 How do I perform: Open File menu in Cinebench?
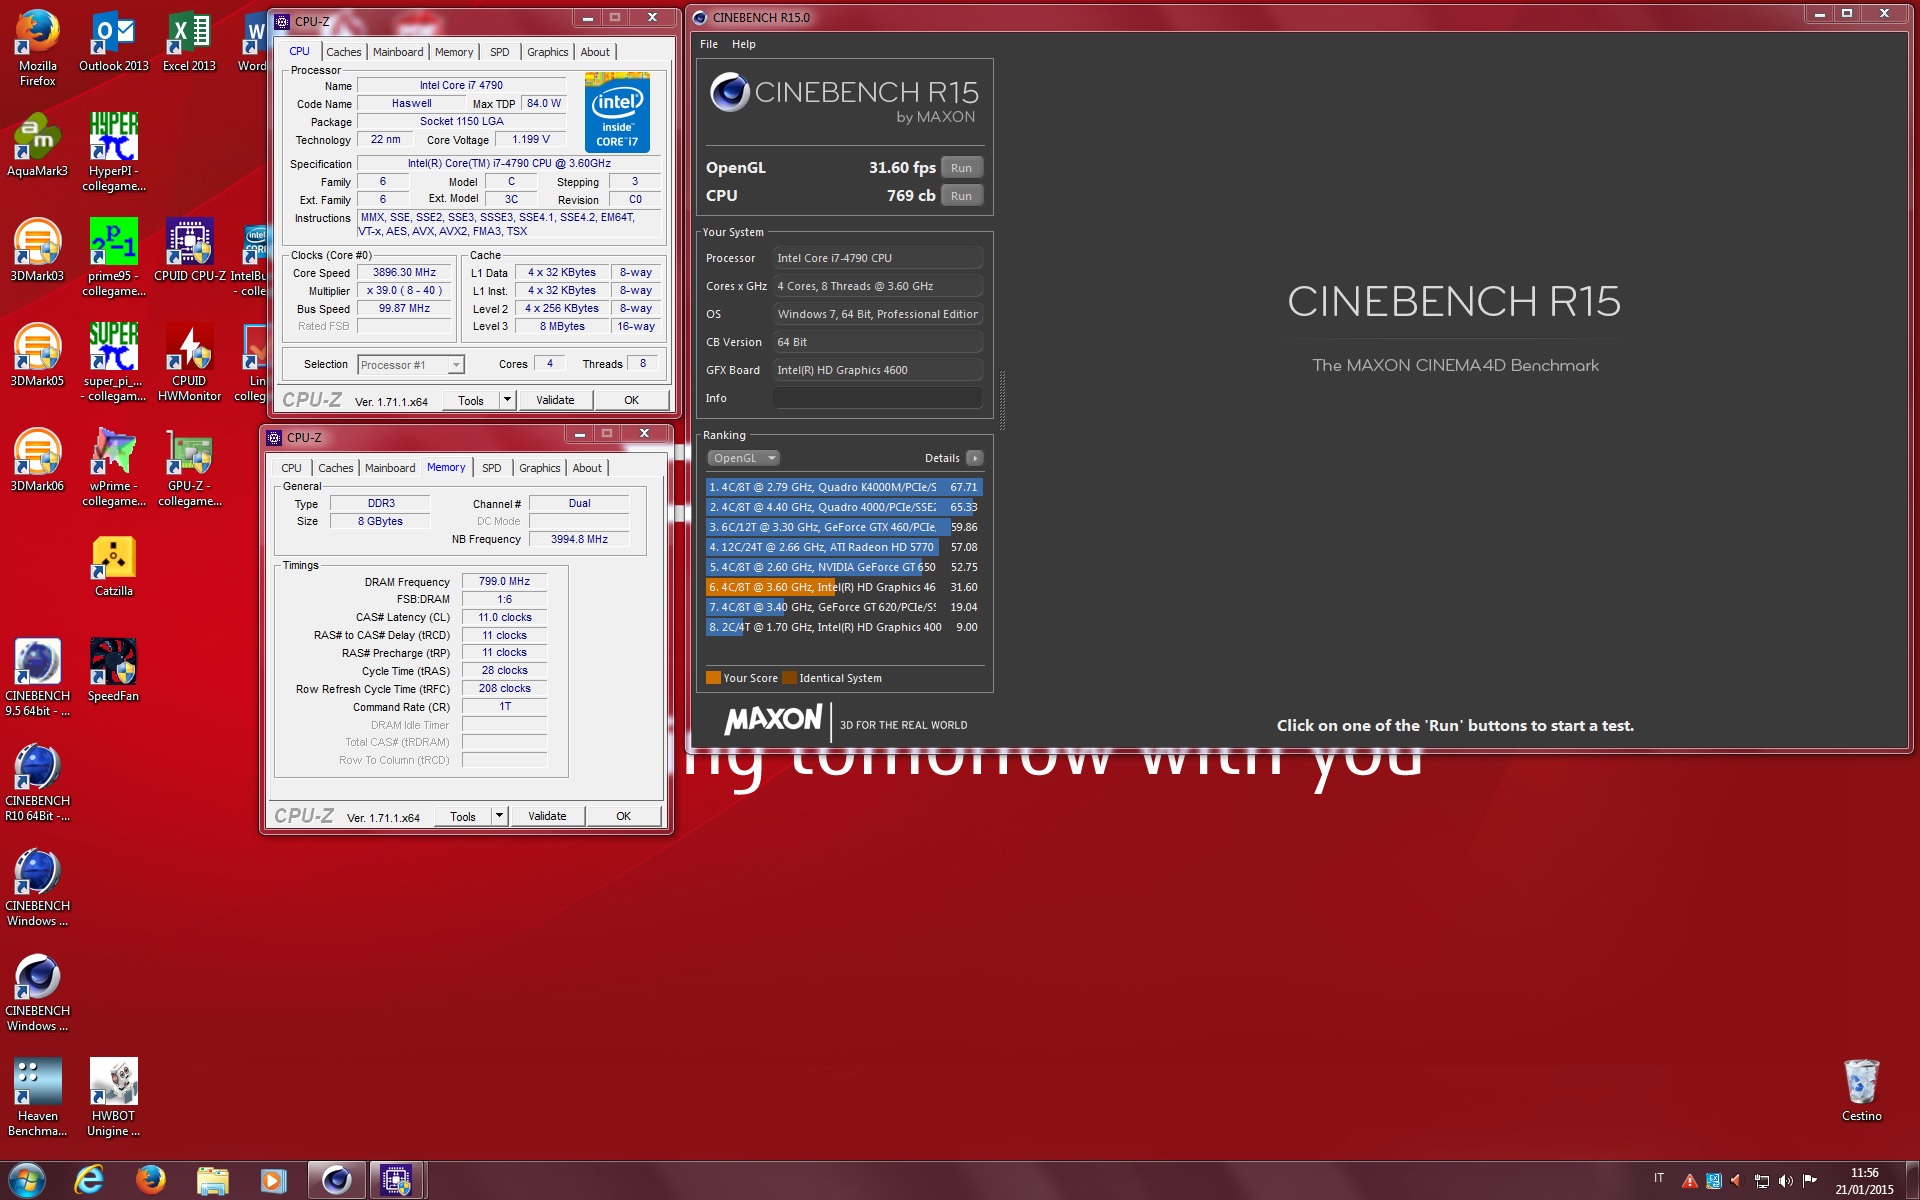(x=709, y=44)
